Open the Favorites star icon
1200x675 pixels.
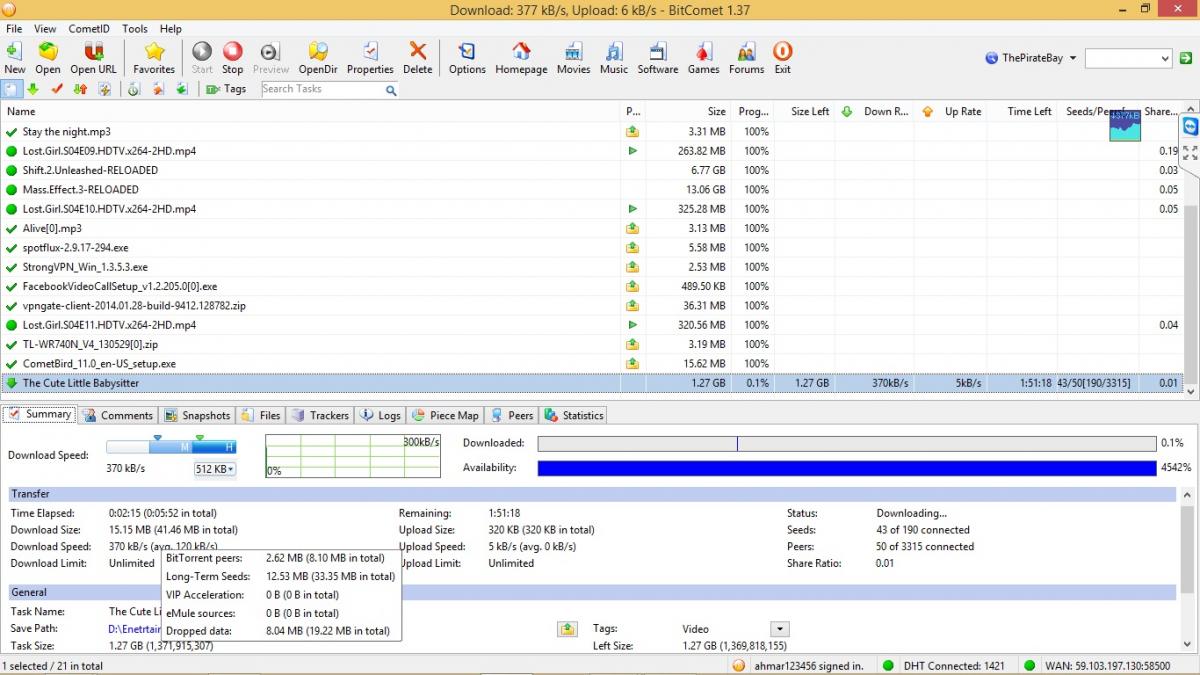154,58
